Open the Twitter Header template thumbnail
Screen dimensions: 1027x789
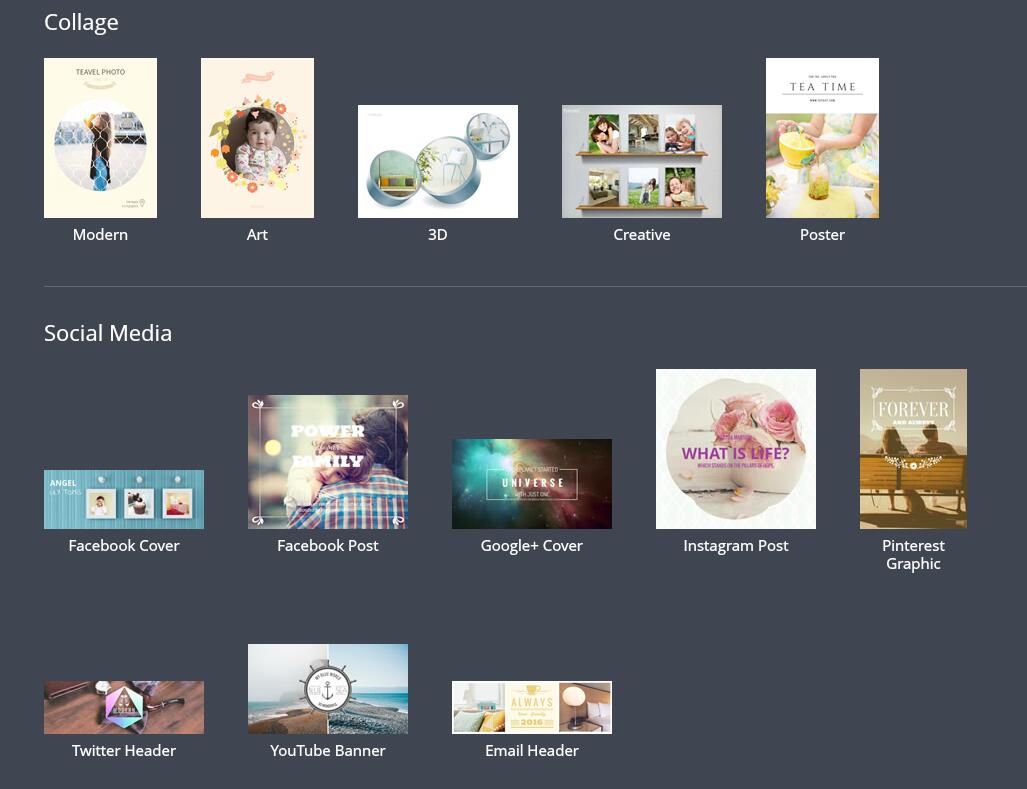[124, 707]
